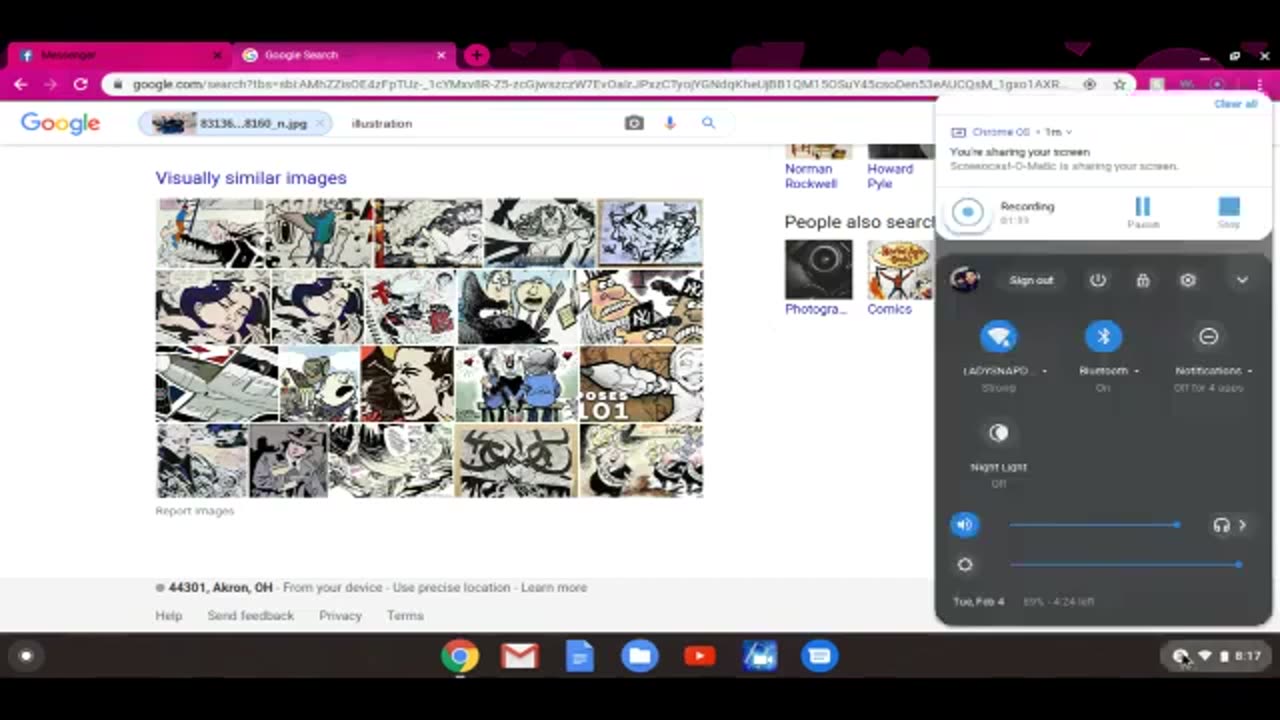This screenshot has height=720, width=1280.
Task: Expand the Chrome OS notification chevron
Action: tap(1069, 132)
